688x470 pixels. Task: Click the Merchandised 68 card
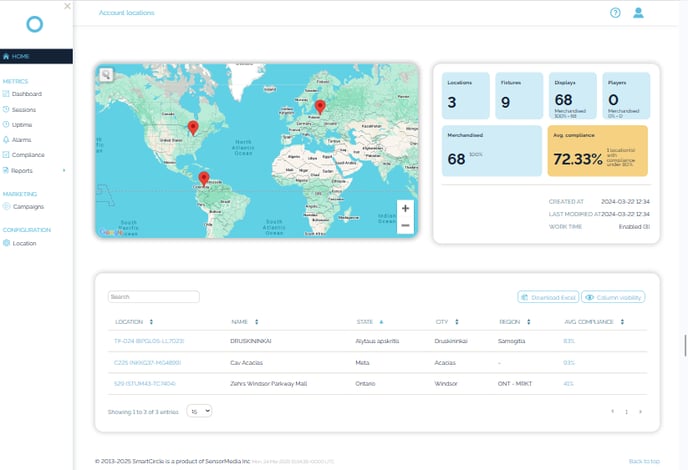click(492, 151)
